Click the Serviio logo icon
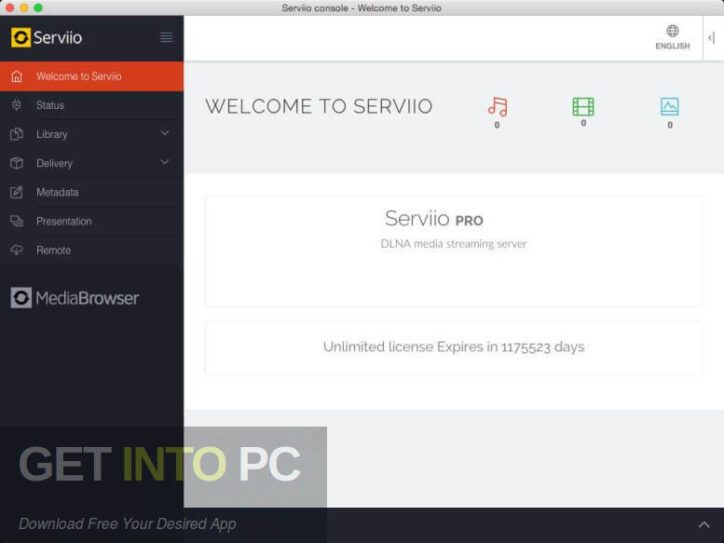Image resolution: width=724 pixels, height=543 pixels. coord(21,37)
